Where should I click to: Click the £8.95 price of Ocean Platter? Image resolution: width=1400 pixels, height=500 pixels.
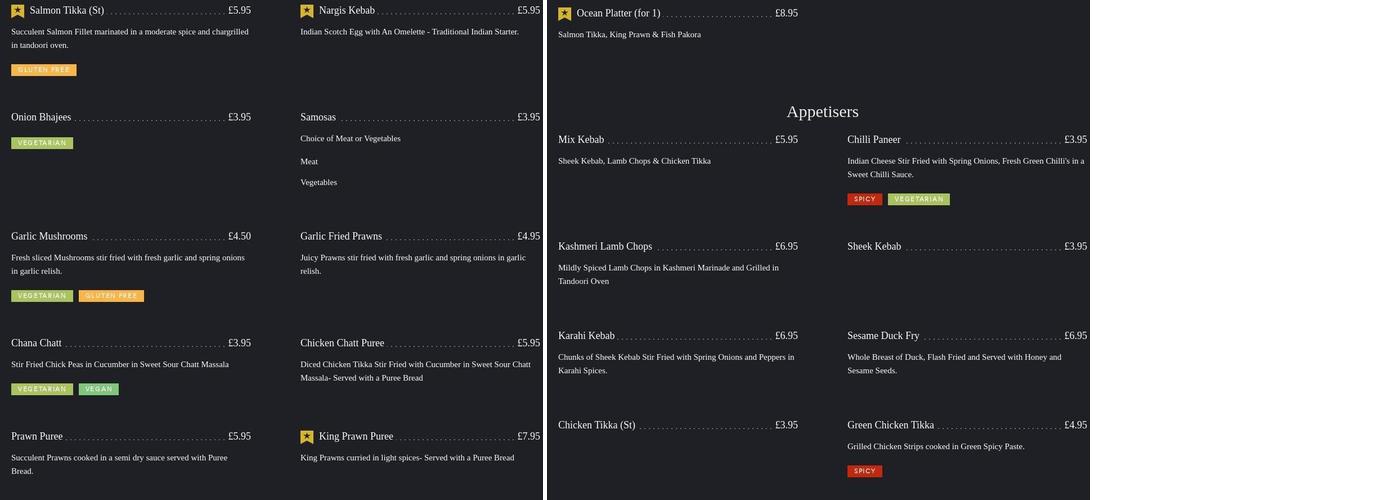coord(786,14)
